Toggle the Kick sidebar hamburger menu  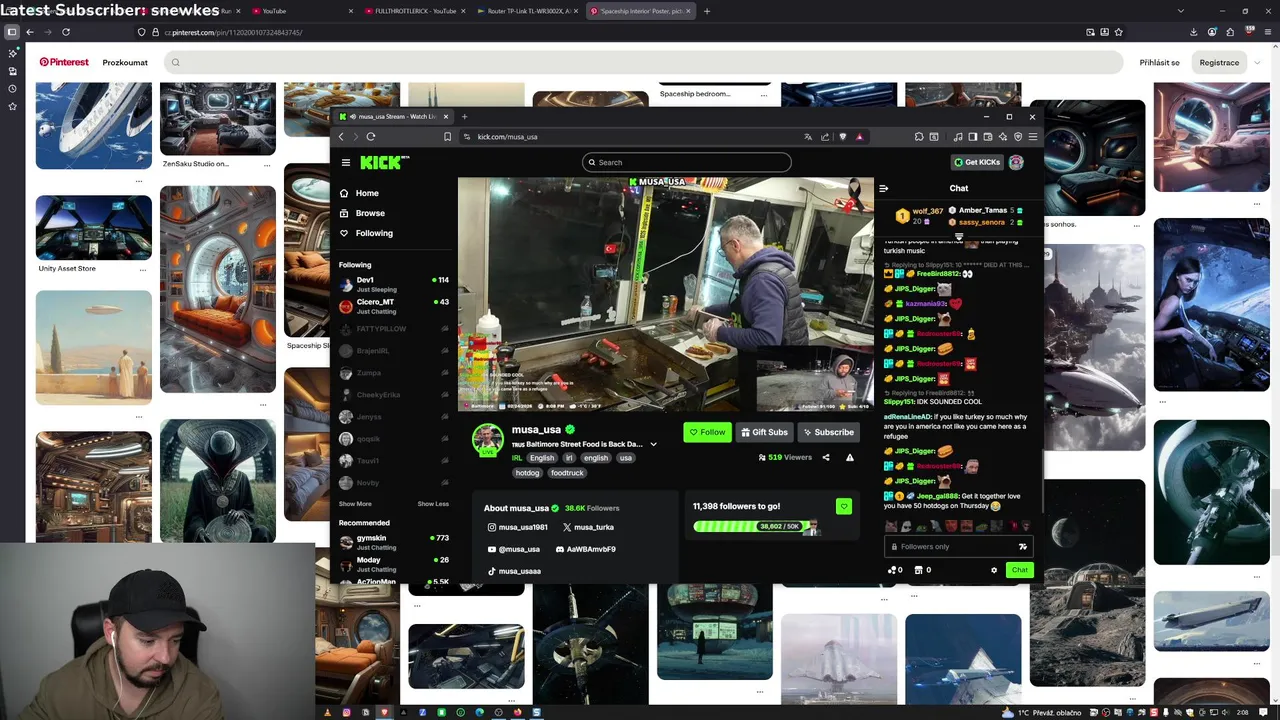[346, 162]
